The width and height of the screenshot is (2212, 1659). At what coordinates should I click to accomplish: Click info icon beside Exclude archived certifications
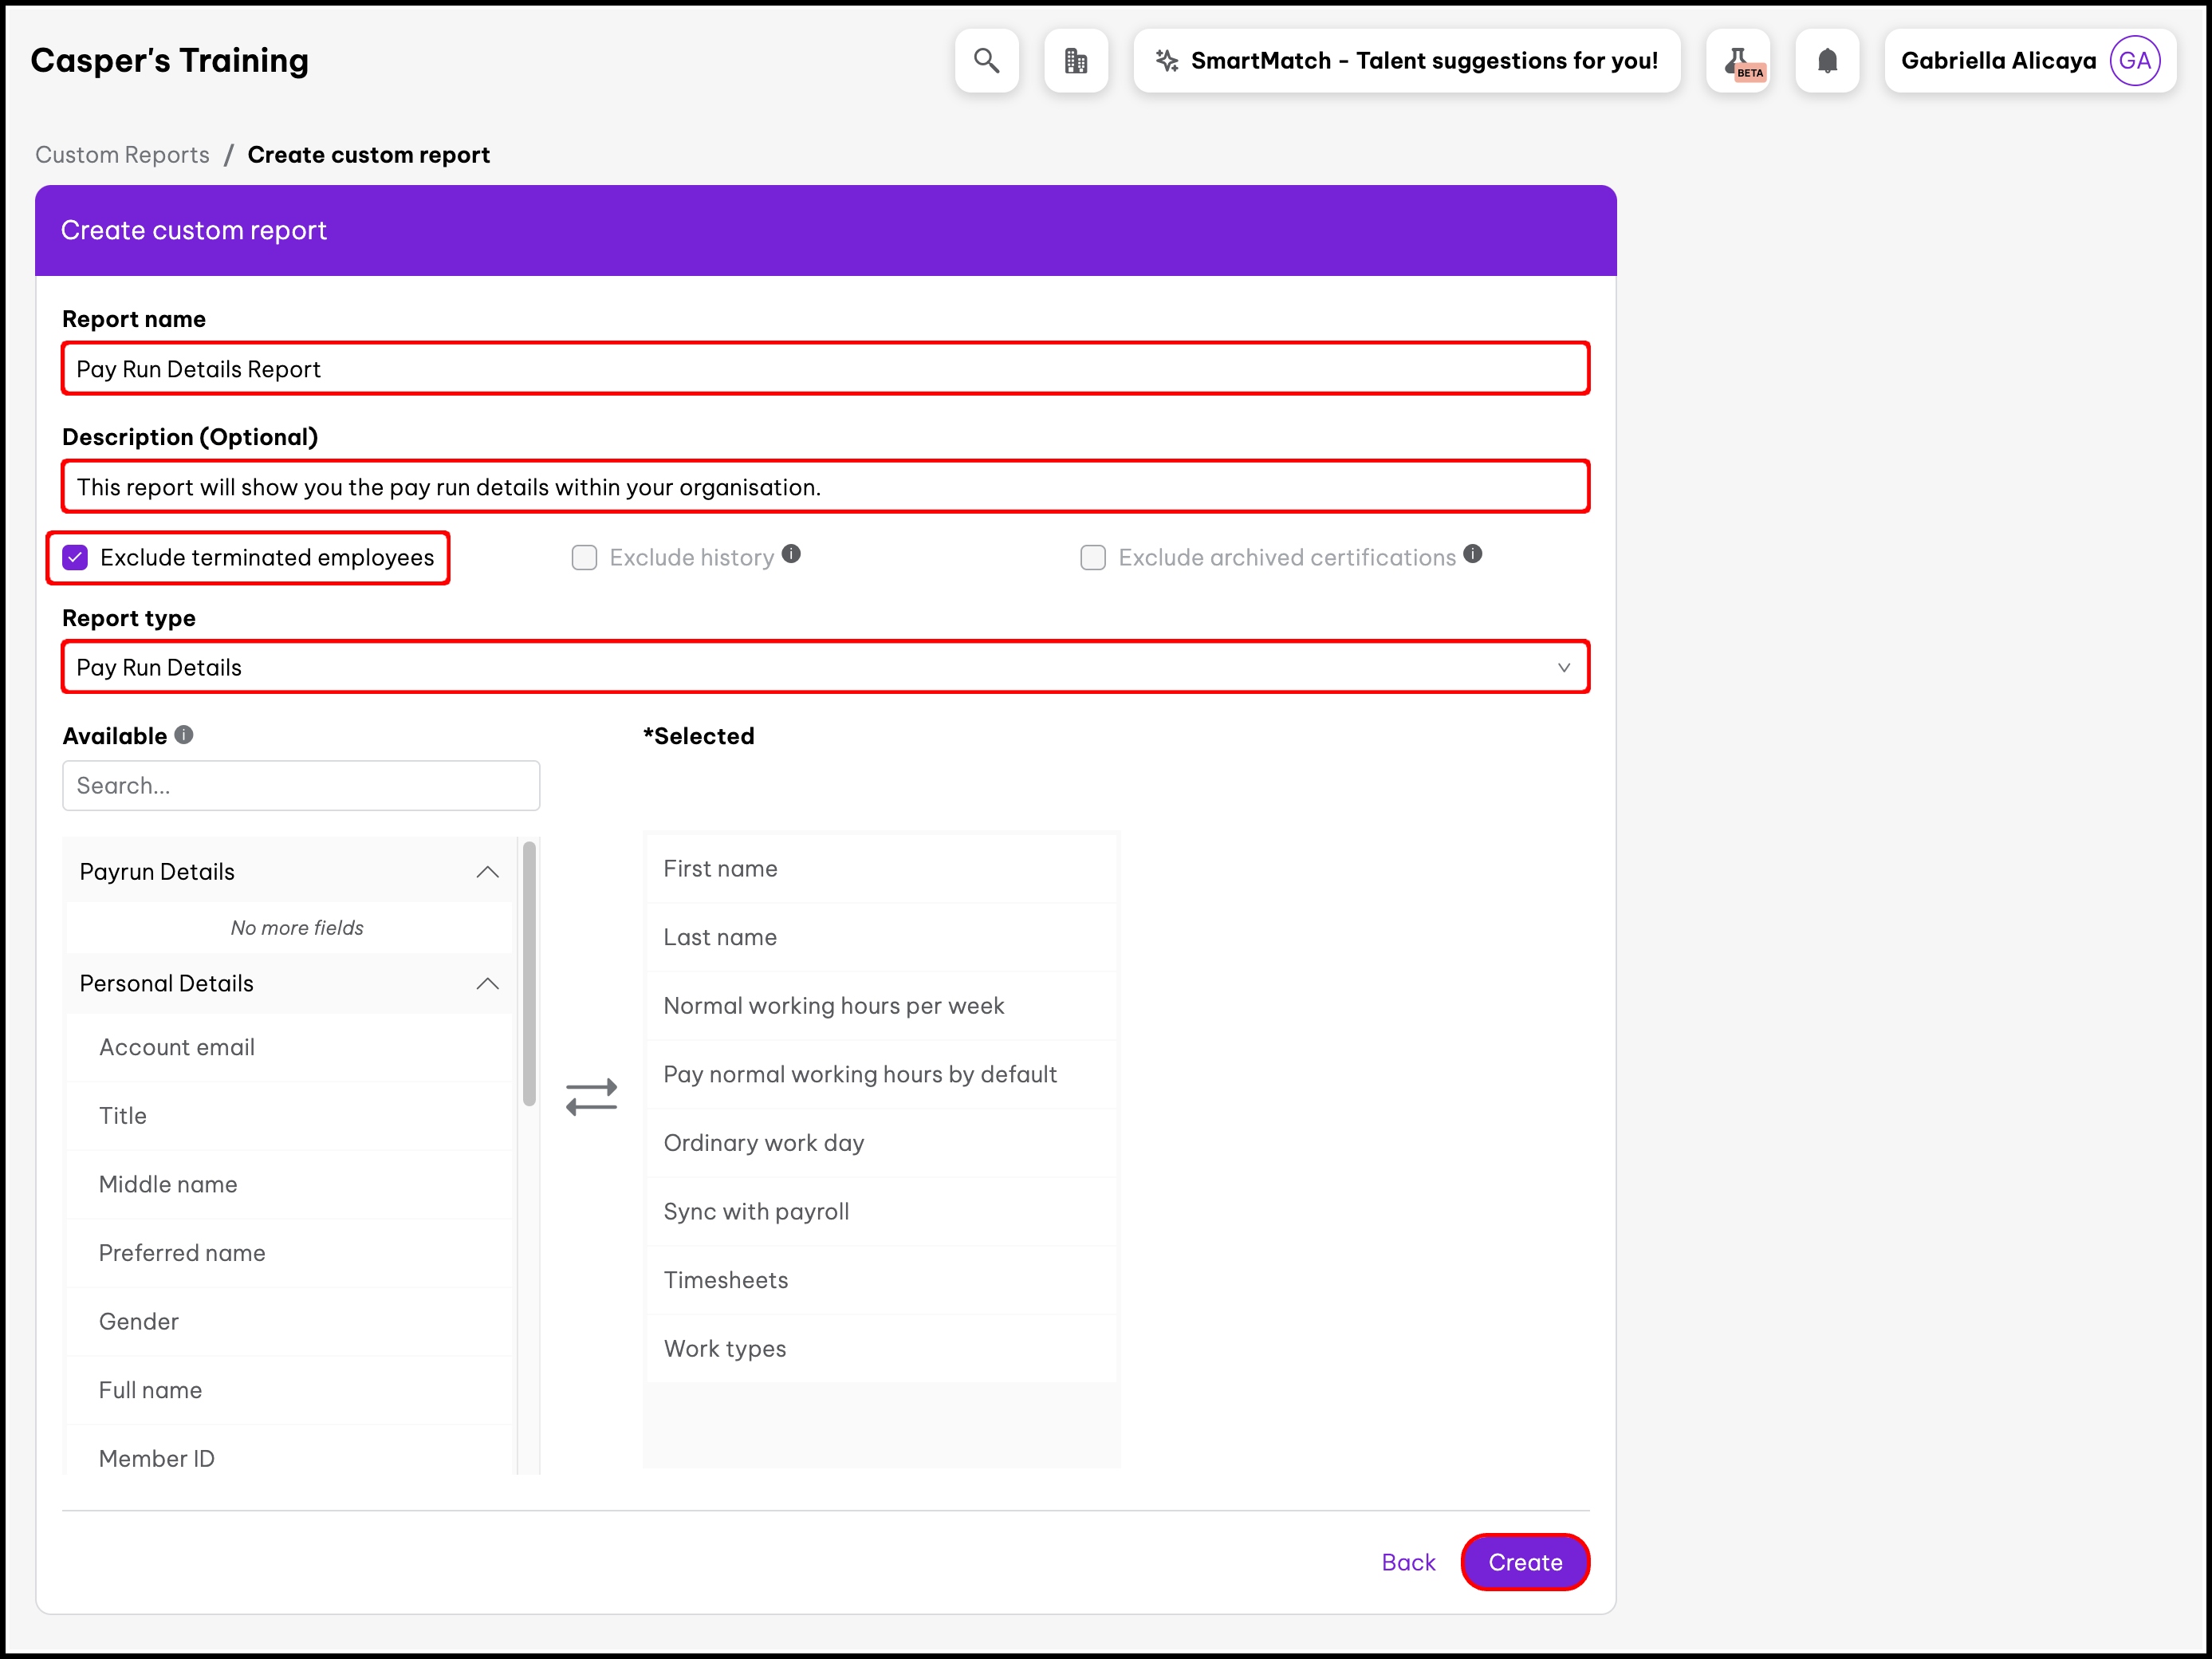pos(1472,554)
